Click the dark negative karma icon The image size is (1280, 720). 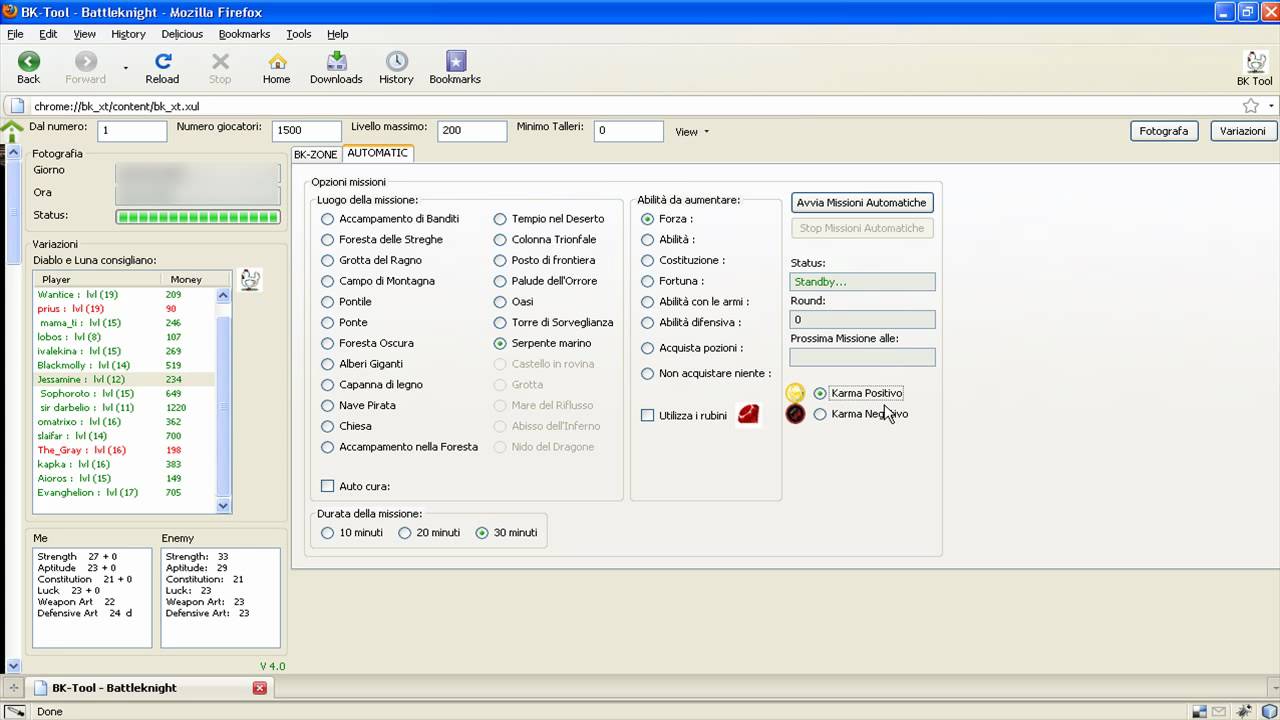[795, 413]
